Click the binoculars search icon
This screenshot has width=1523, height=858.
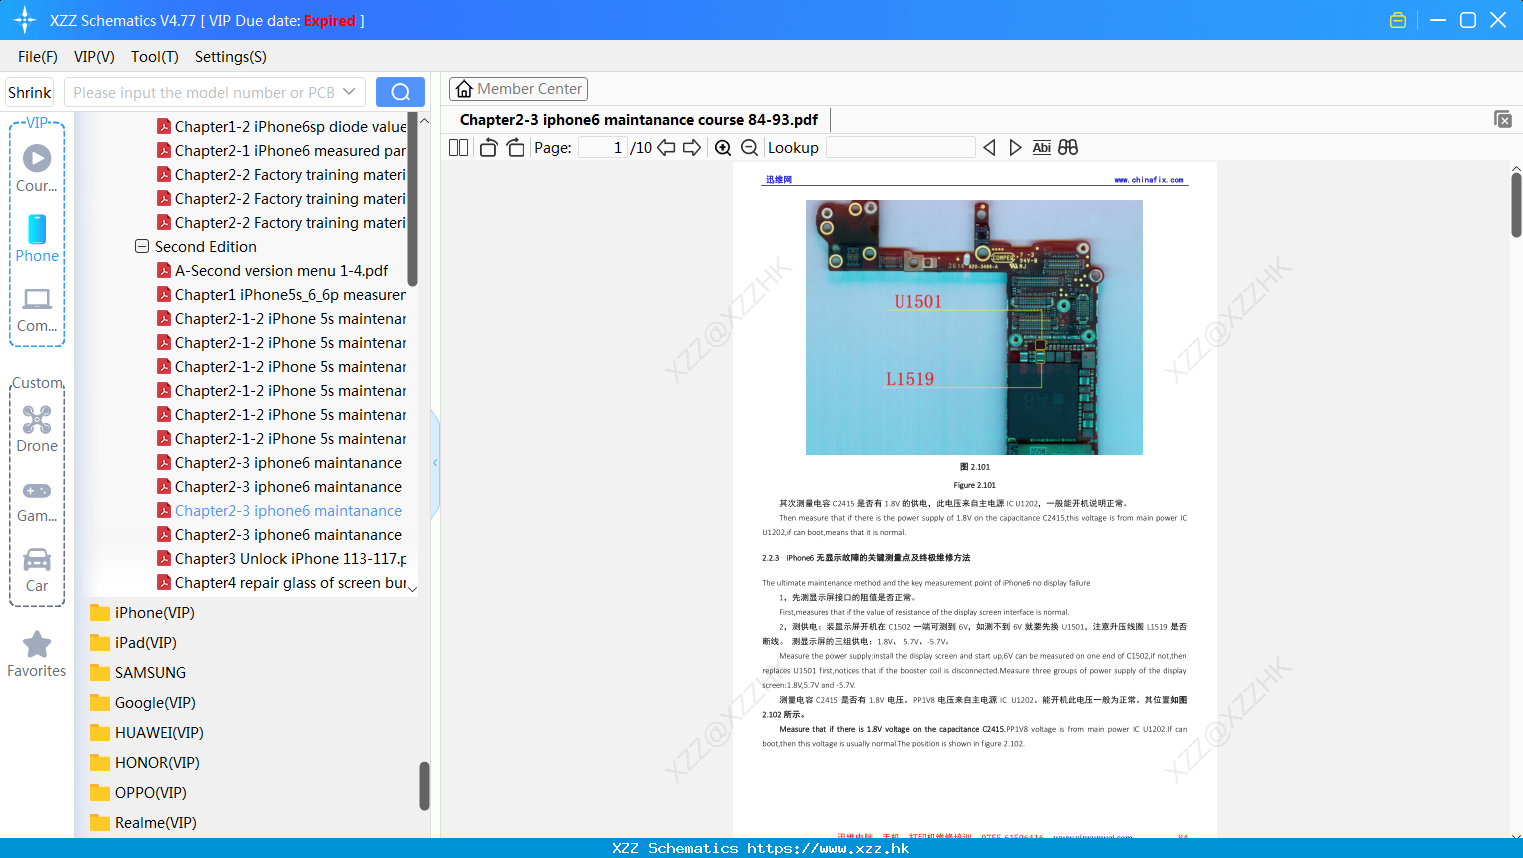point(1068,147)
